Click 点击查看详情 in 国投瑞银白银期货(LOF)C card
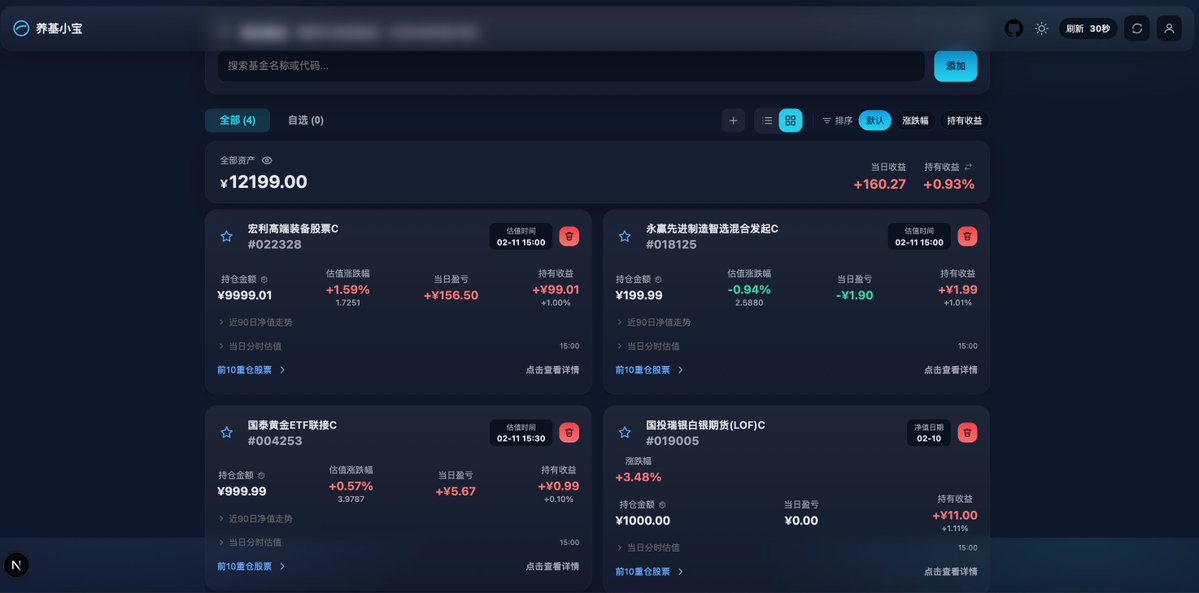 tap(950, 572)
